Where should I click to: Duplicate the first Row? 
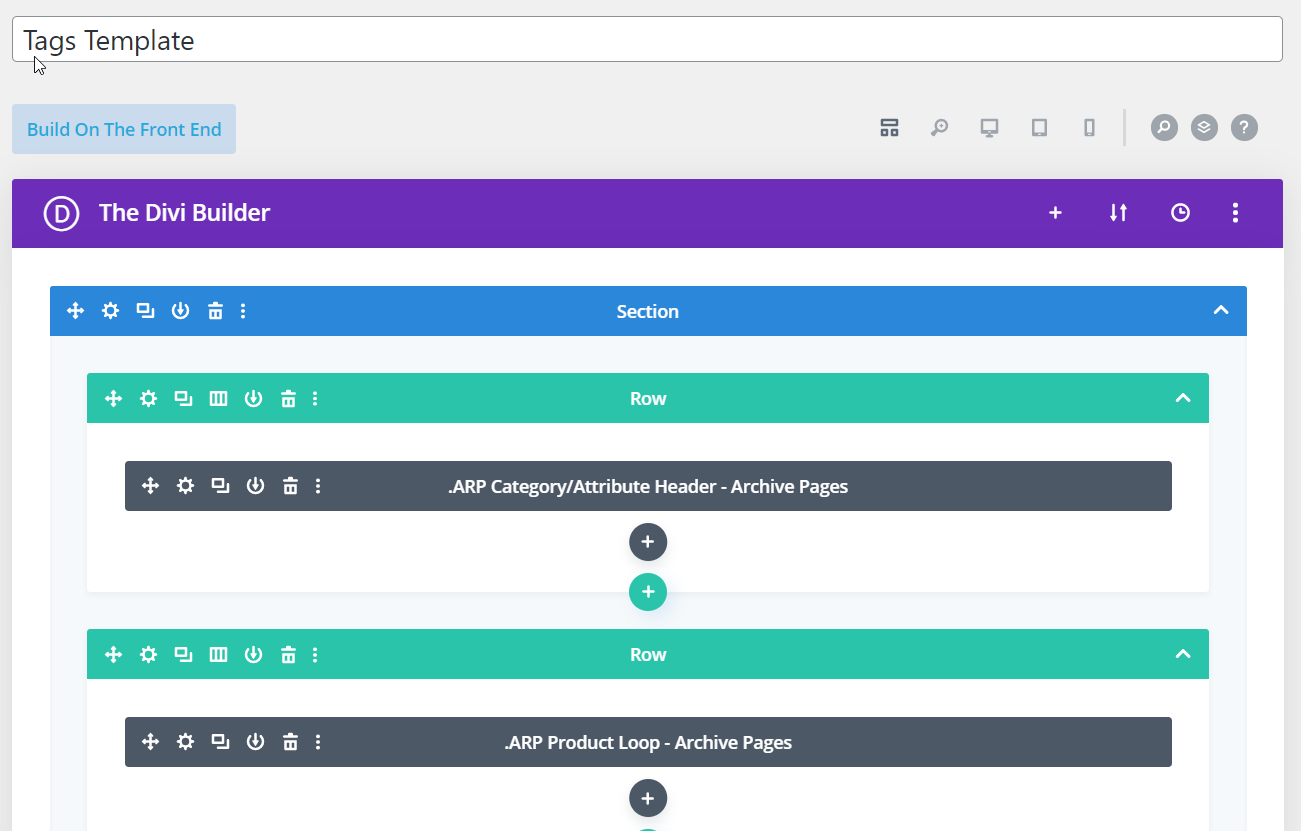(183, 399)
